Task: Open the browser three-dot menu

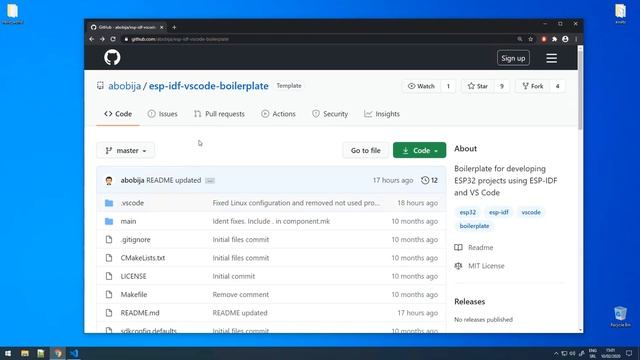Action: 576,39
